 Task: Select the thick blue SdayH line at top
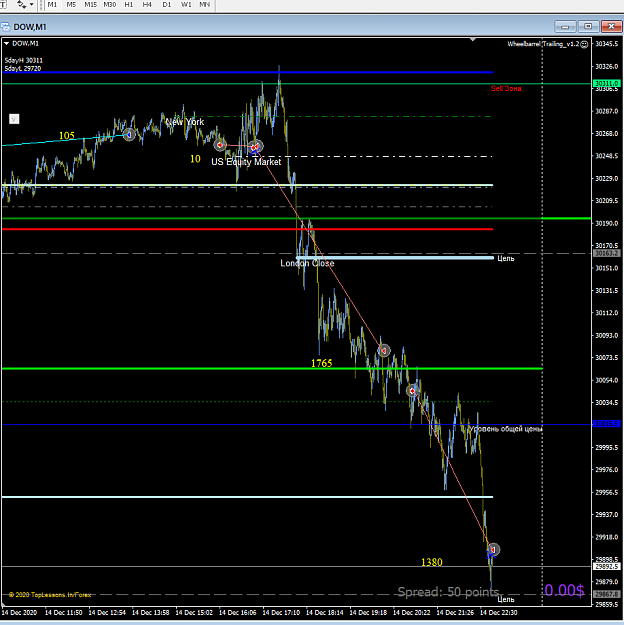[247, 72]
